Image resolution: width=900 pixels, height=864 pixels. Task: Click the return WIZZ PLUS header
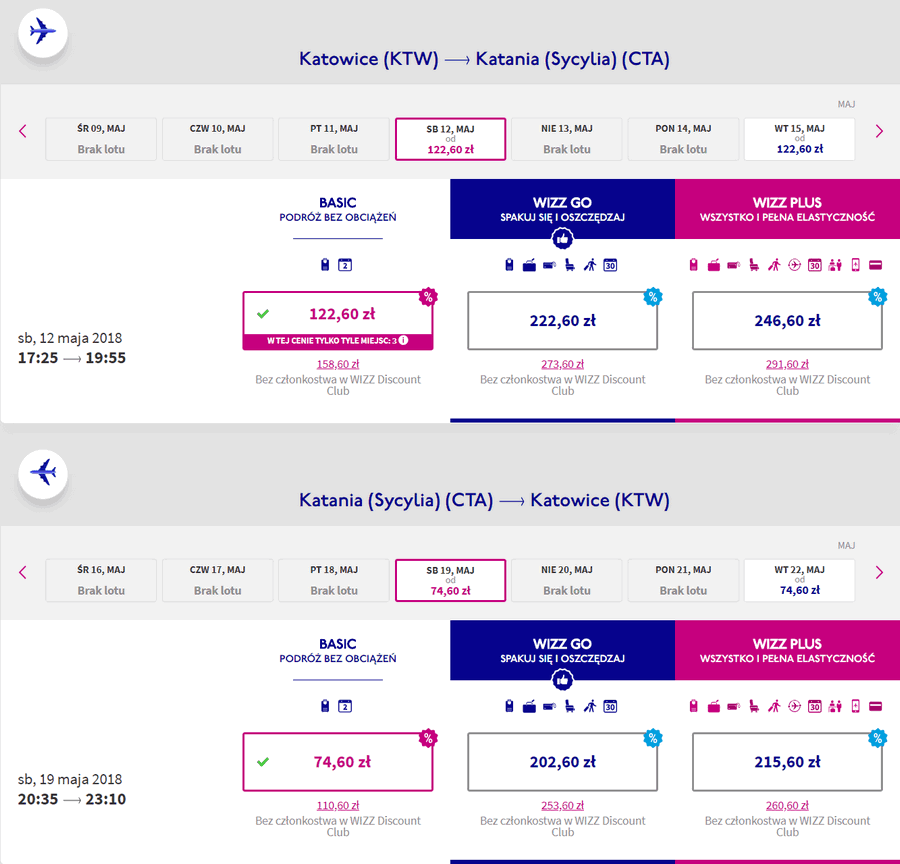pos(788,650)
